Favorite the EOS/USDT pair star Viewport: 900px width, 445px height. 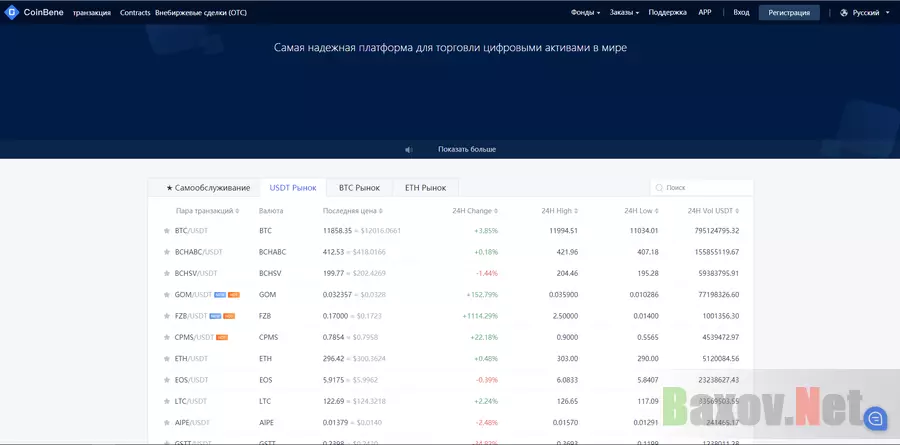pos(166,380)
